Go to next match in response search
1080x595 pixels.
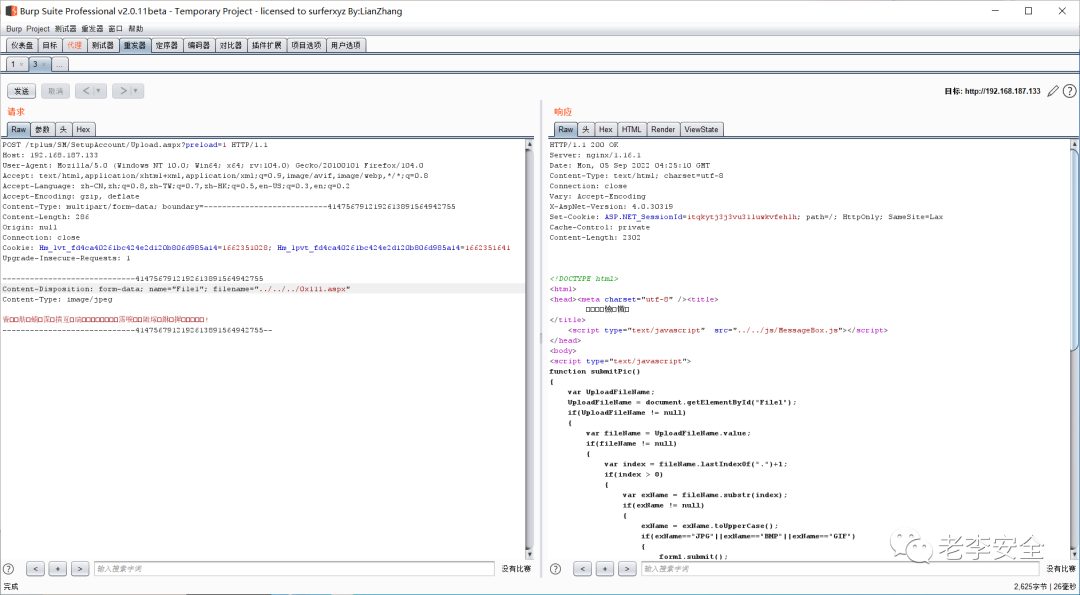pyautogui.click(x=627, y=569)
